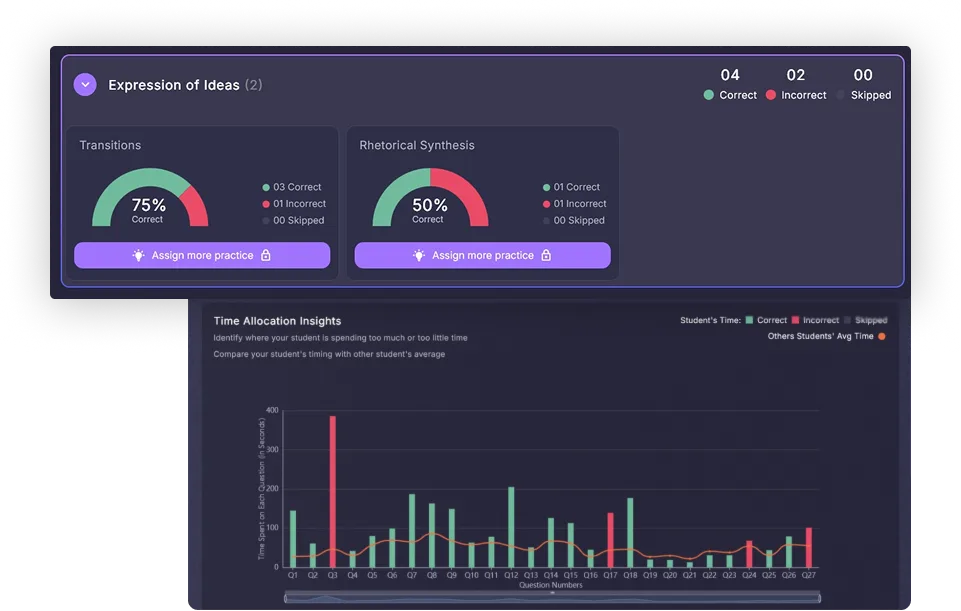The image size is (961, 611).
Task: Click the green Correct dot in header summary
Action: point(708,95)
